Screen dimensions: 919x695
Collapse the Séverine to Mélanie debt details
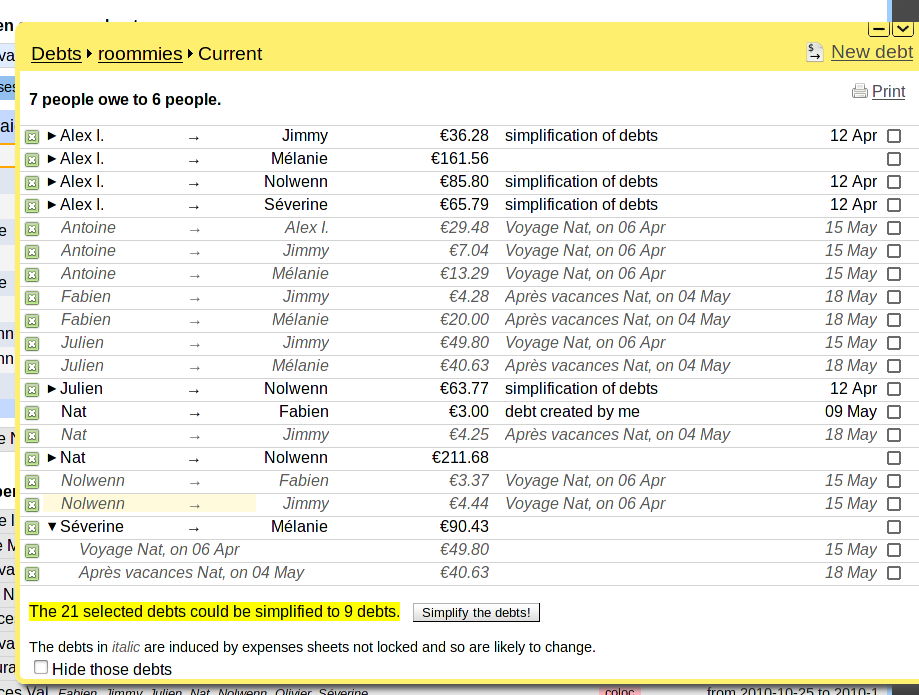tap(52, 527)
